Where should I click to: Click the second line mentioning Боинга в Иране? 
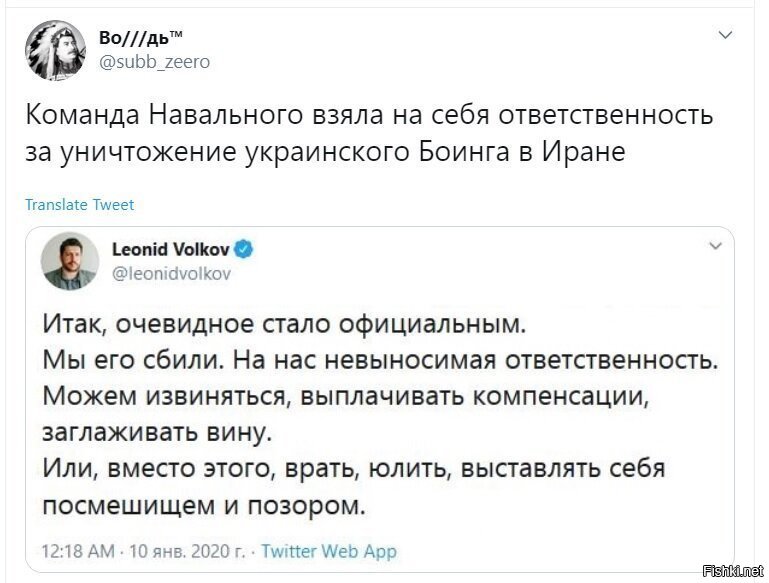[x=326, y=152]
